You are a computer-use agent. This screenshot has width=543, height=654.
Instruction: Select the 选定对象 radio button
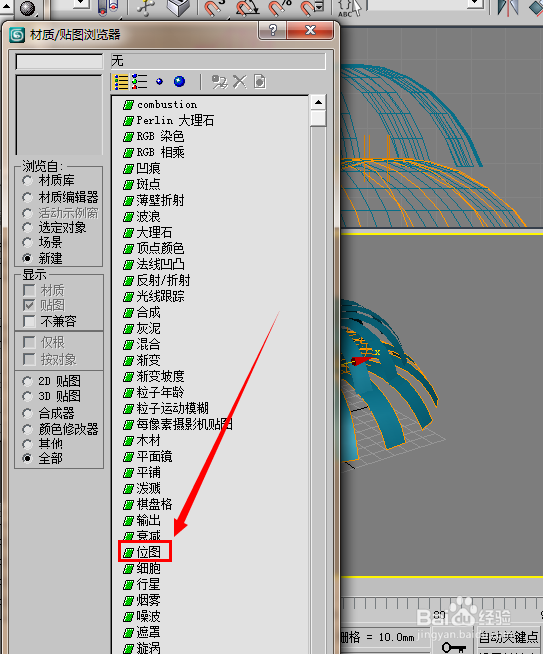(x=28, y=228)
